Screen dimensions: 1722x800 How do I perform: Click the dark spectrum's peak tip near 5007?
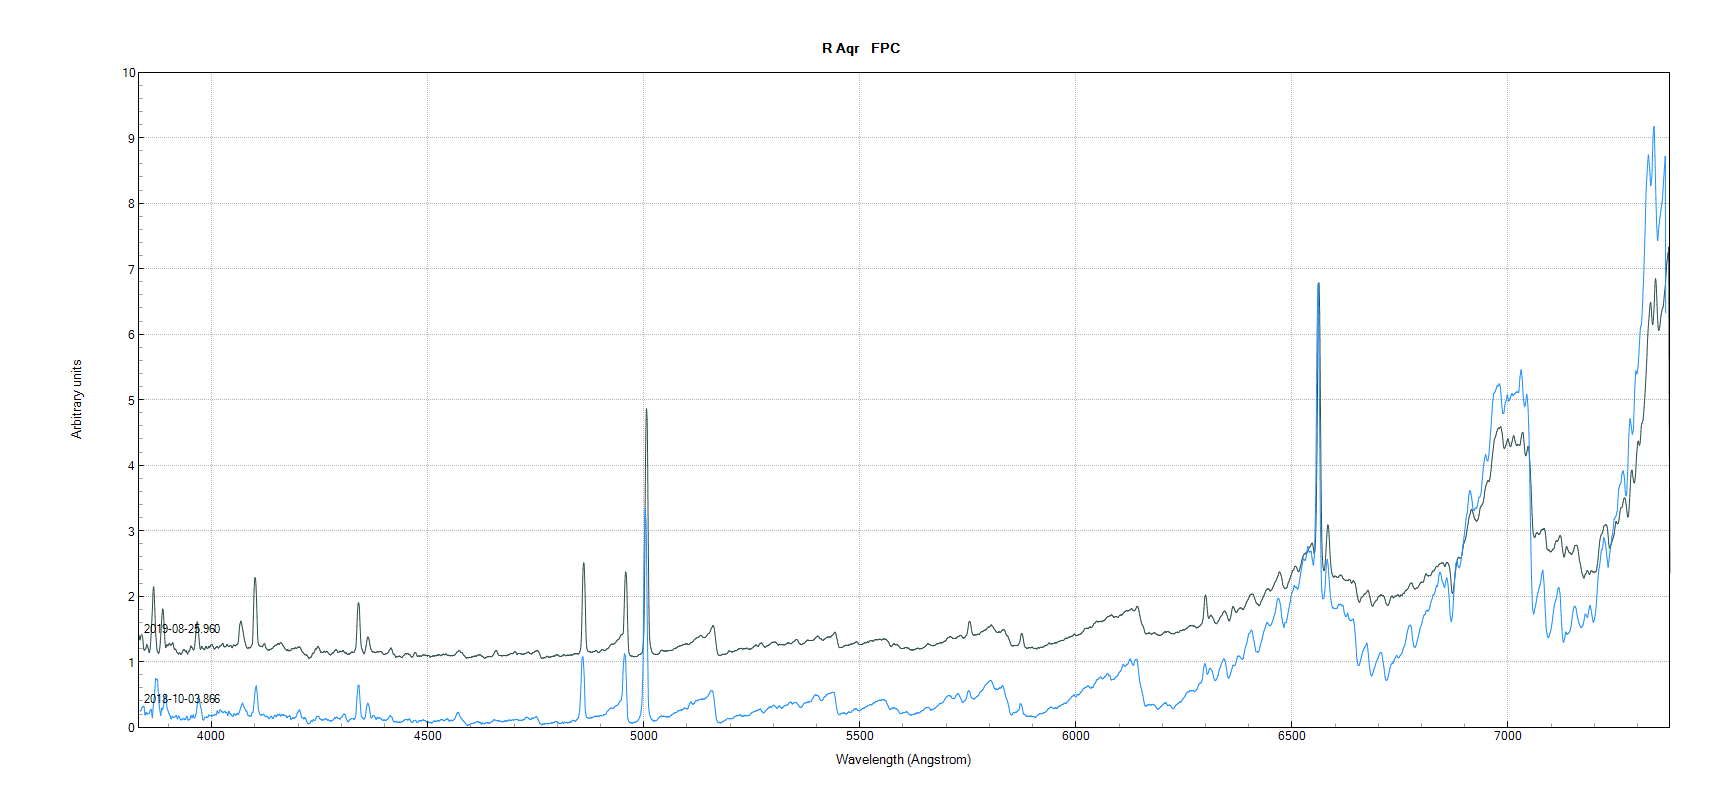click(646, 409)
